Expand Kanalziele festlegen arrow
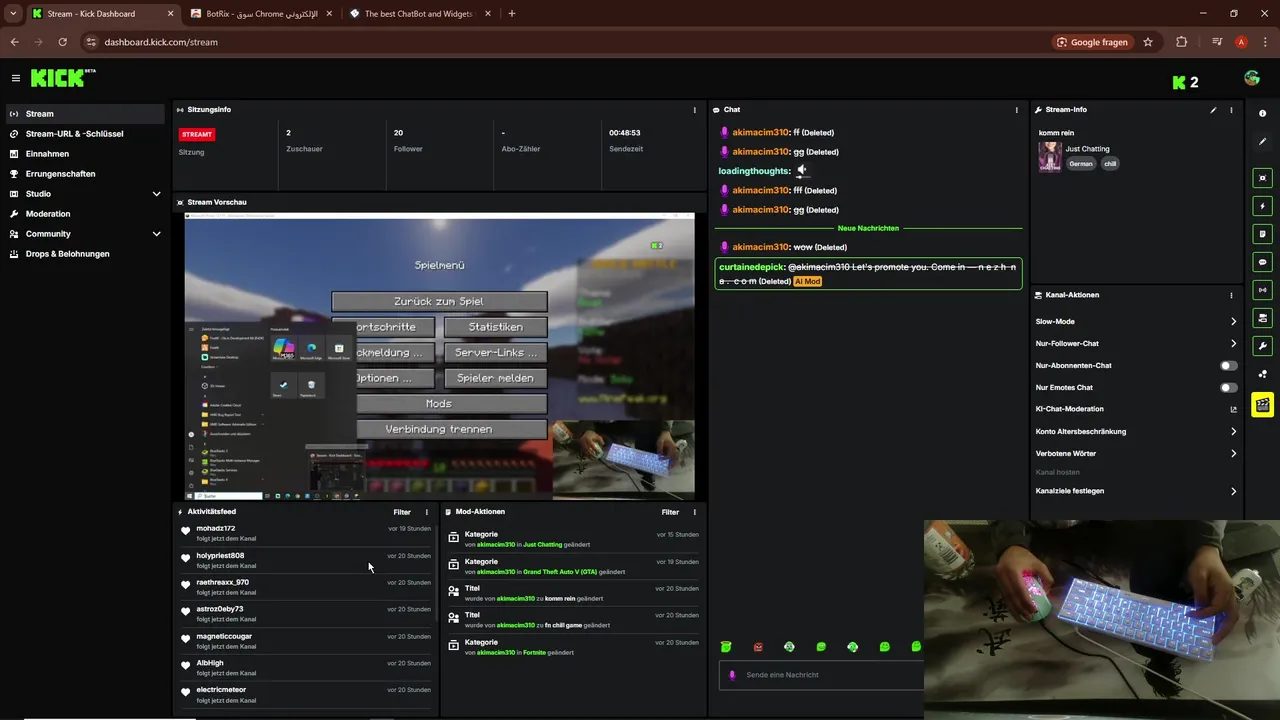Screen dimensions: 1280x720 pos(1233,492)
